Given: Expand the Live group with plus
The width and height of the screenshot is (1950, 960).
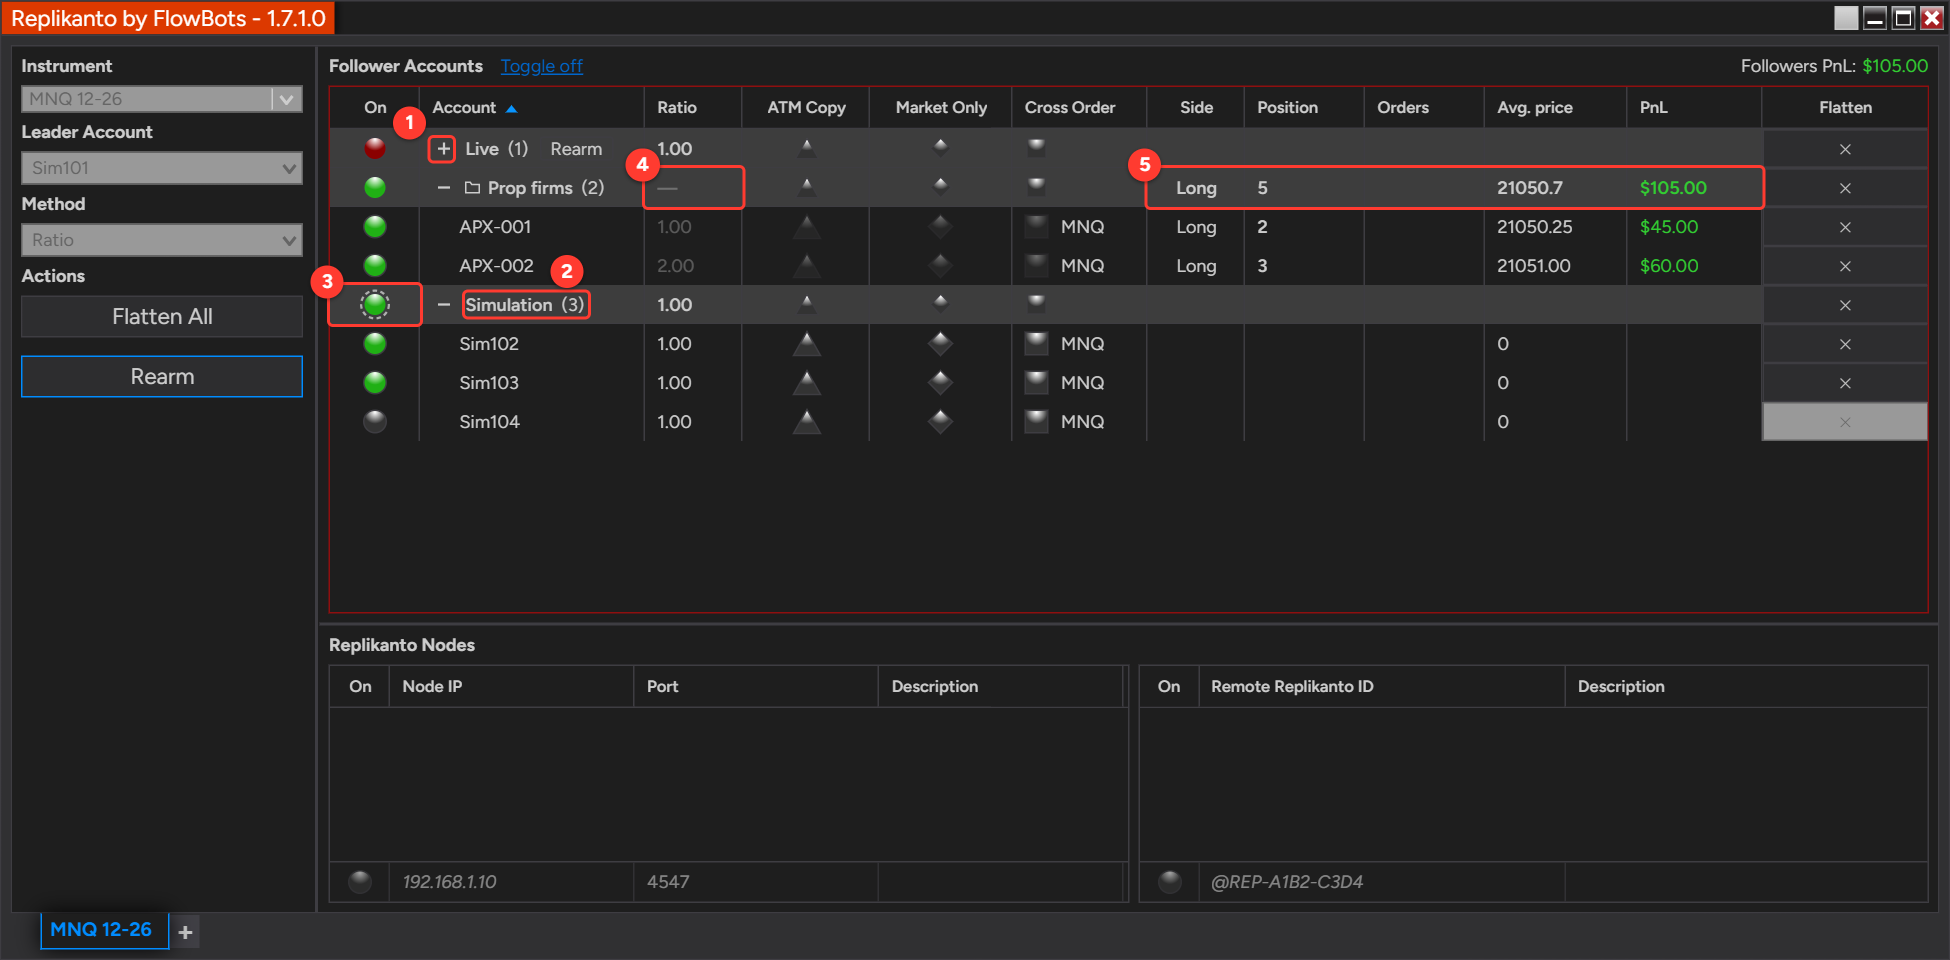Looking at the screenshot, I should 443,149.
